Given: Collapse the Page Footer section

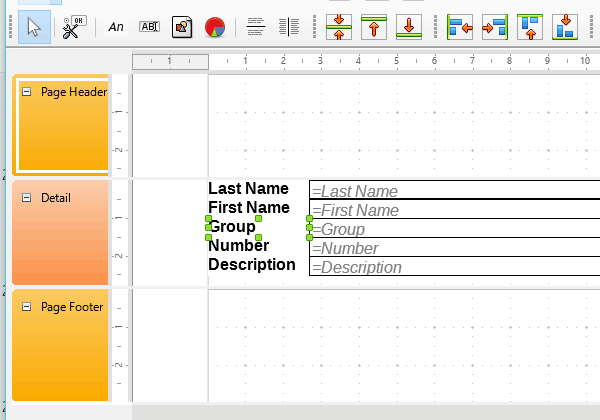Looking at the screenshot, I should click(26, 306).
